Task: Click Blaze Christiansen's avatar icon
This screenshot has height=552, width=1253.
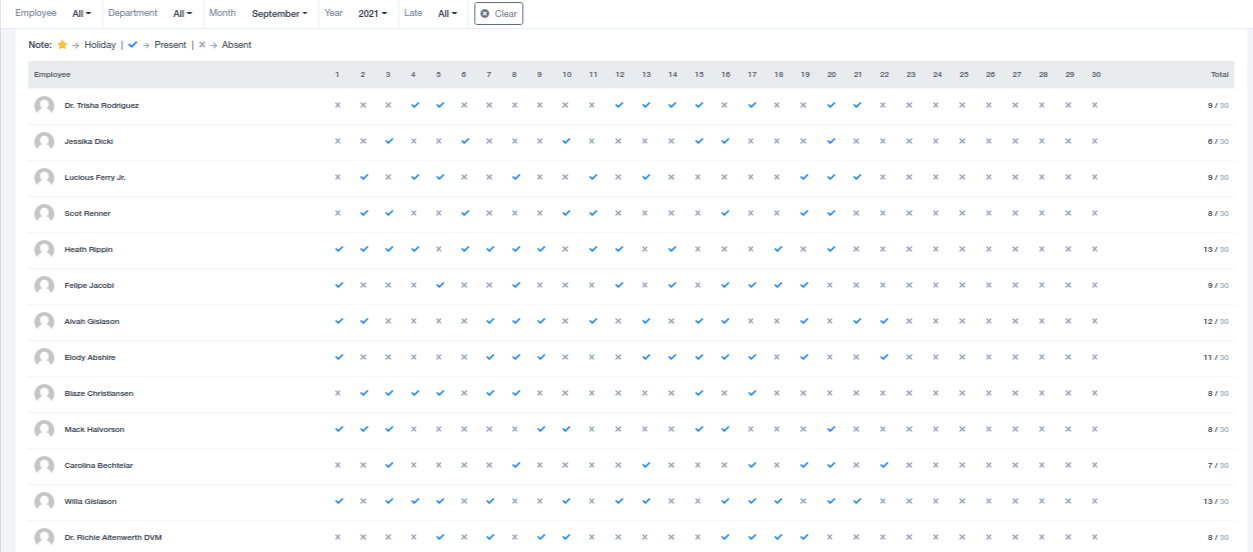Action: point(44,394)
